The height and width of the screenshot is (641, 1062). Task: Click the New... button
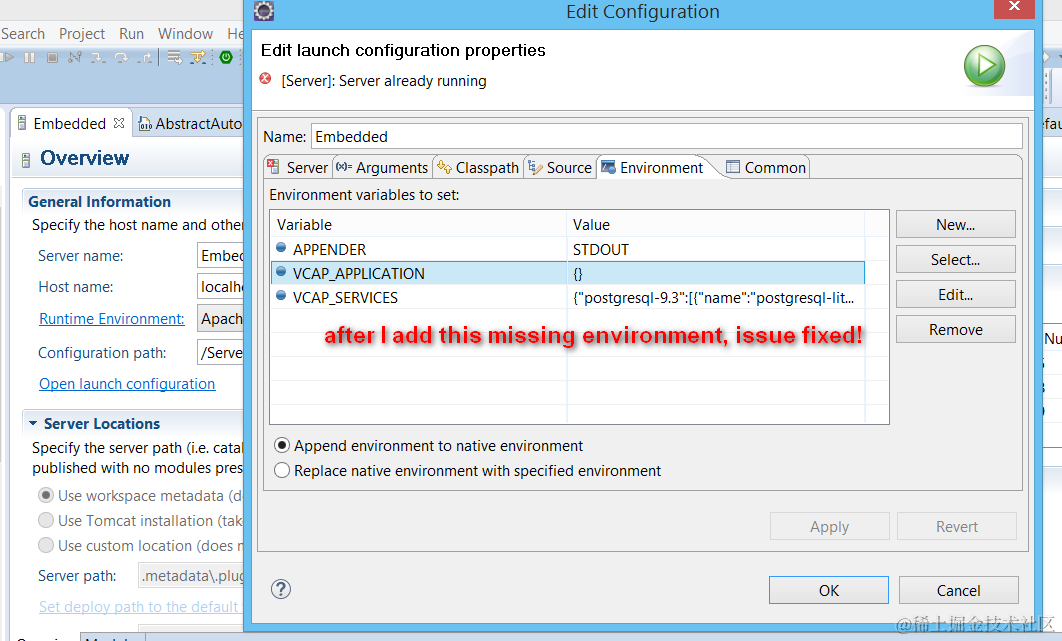(956, 224)
